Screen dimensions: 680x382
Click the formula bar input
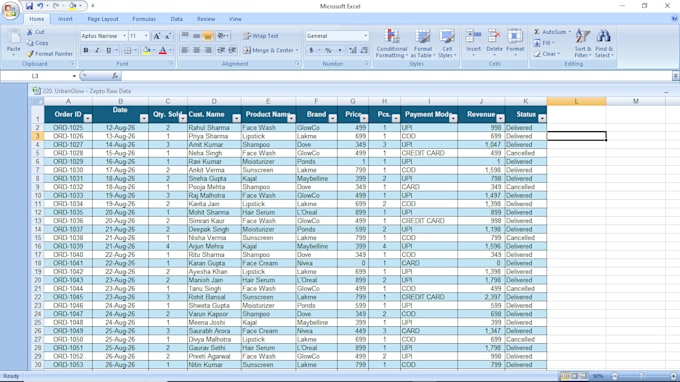coord(396,76)
